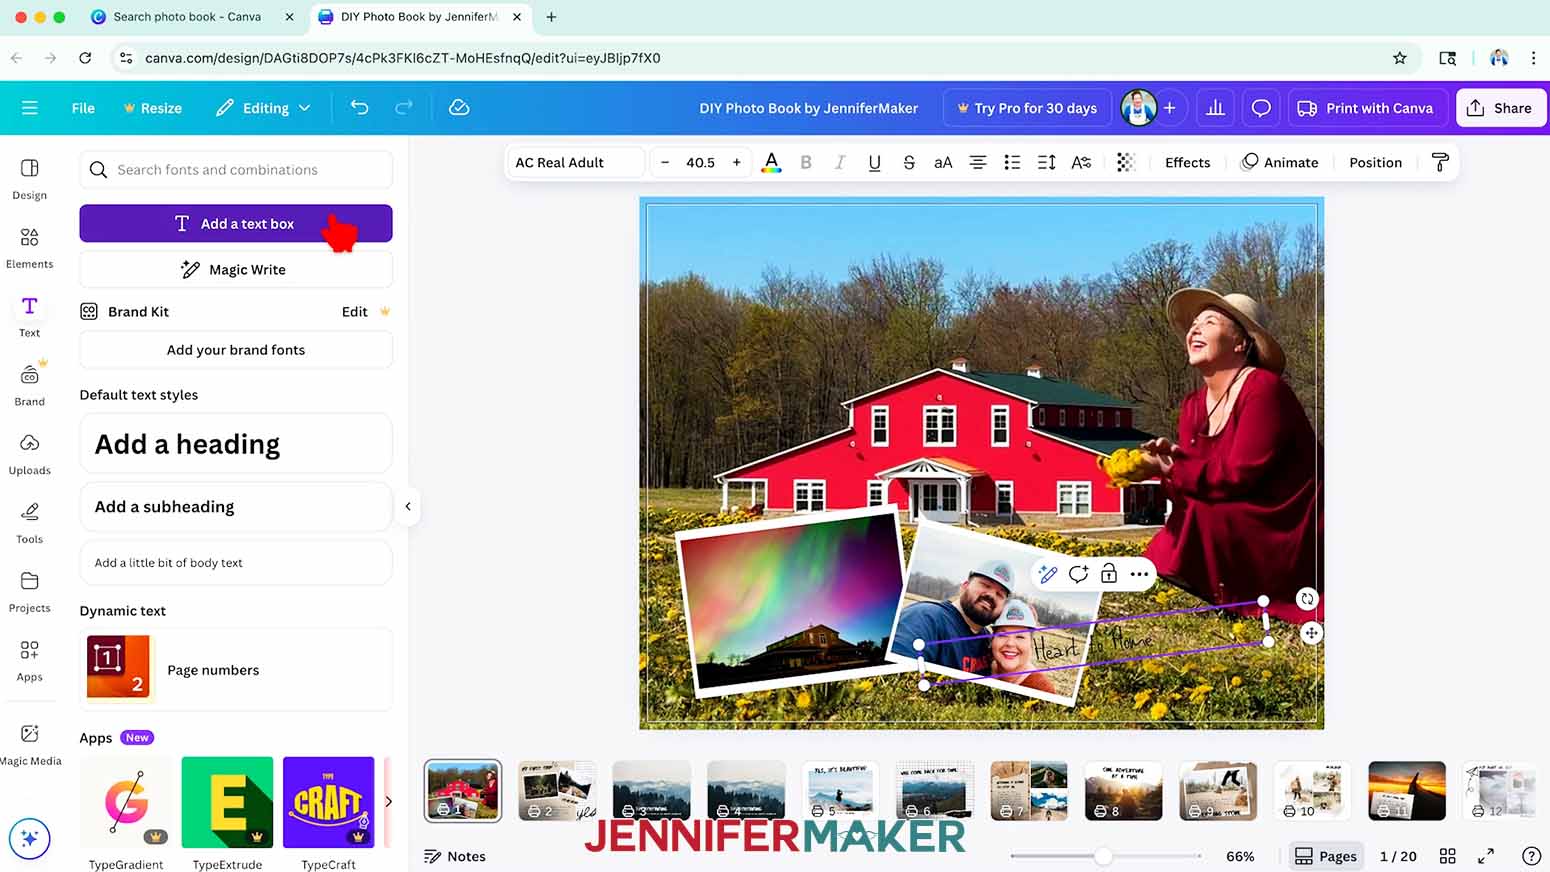The image size is (1550, 872).
Task: Toggle bold formatting
Action: pos(806,162)
